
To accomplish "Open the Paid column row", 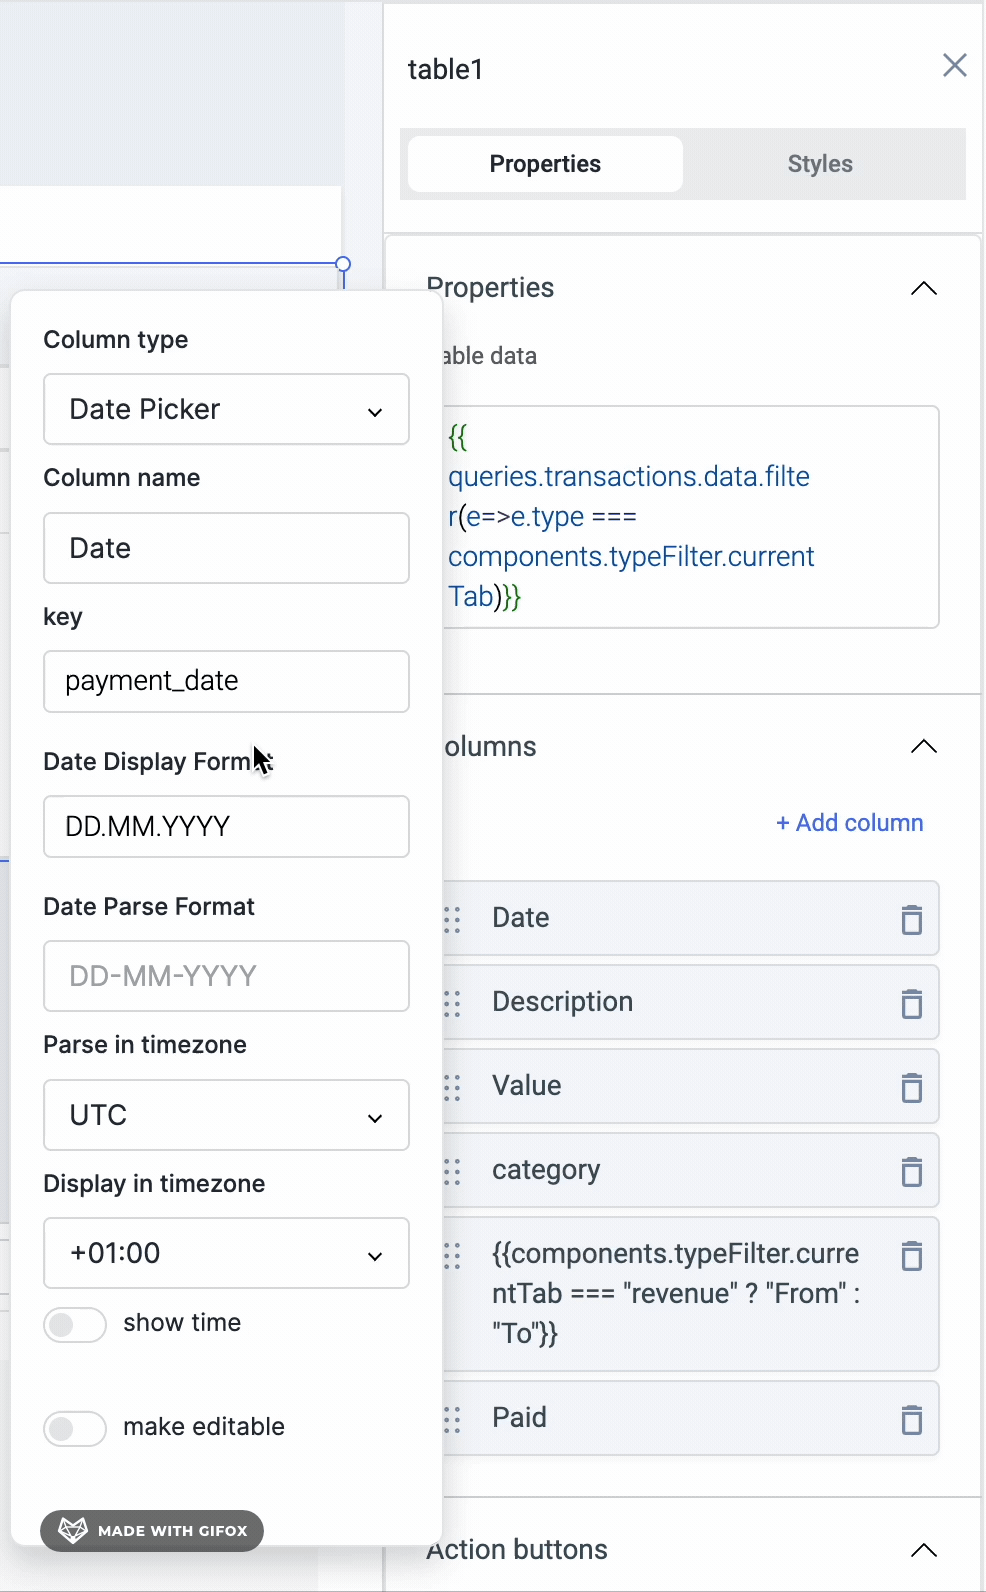I will [690, 1418].
